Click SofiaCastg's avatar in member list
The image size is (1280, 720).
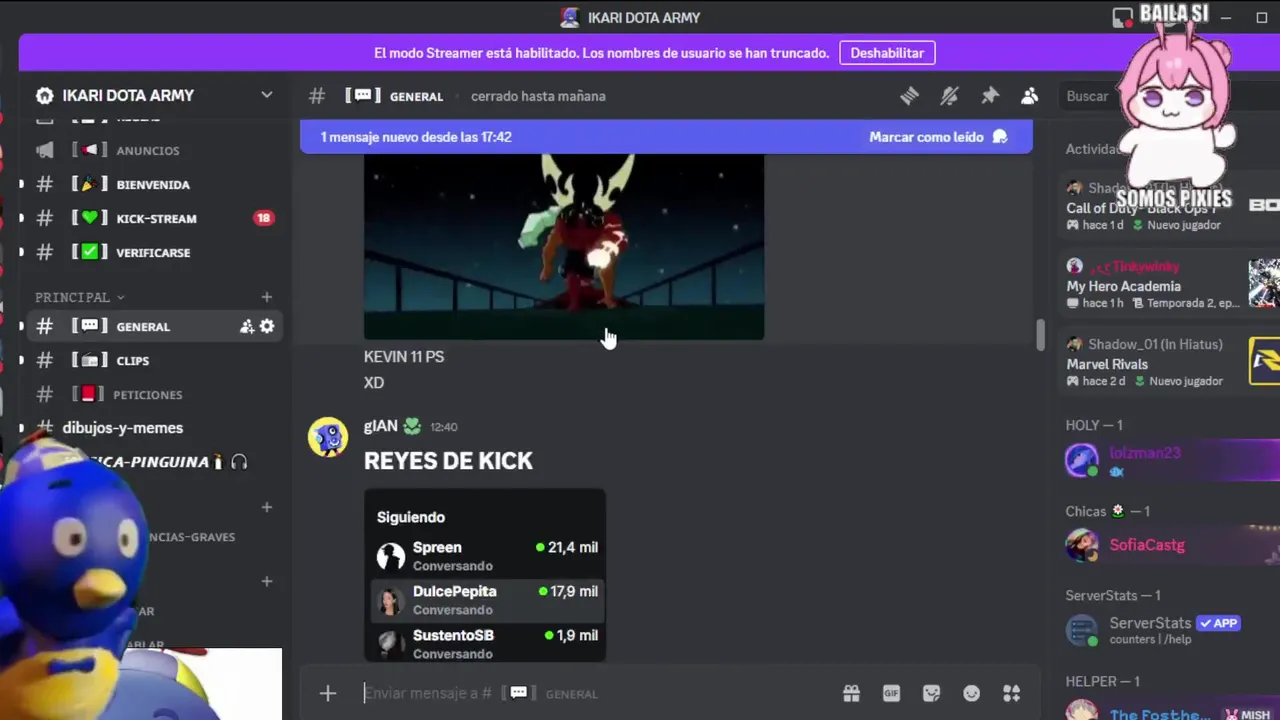1082,545
